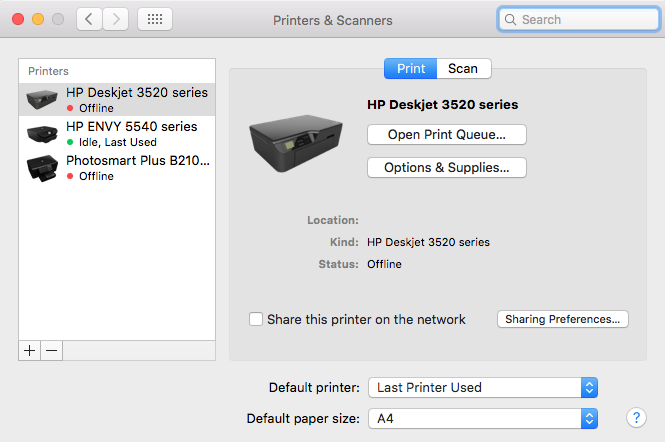
Task: Open the Default paper size dropdown
Action: coord(483,417)
